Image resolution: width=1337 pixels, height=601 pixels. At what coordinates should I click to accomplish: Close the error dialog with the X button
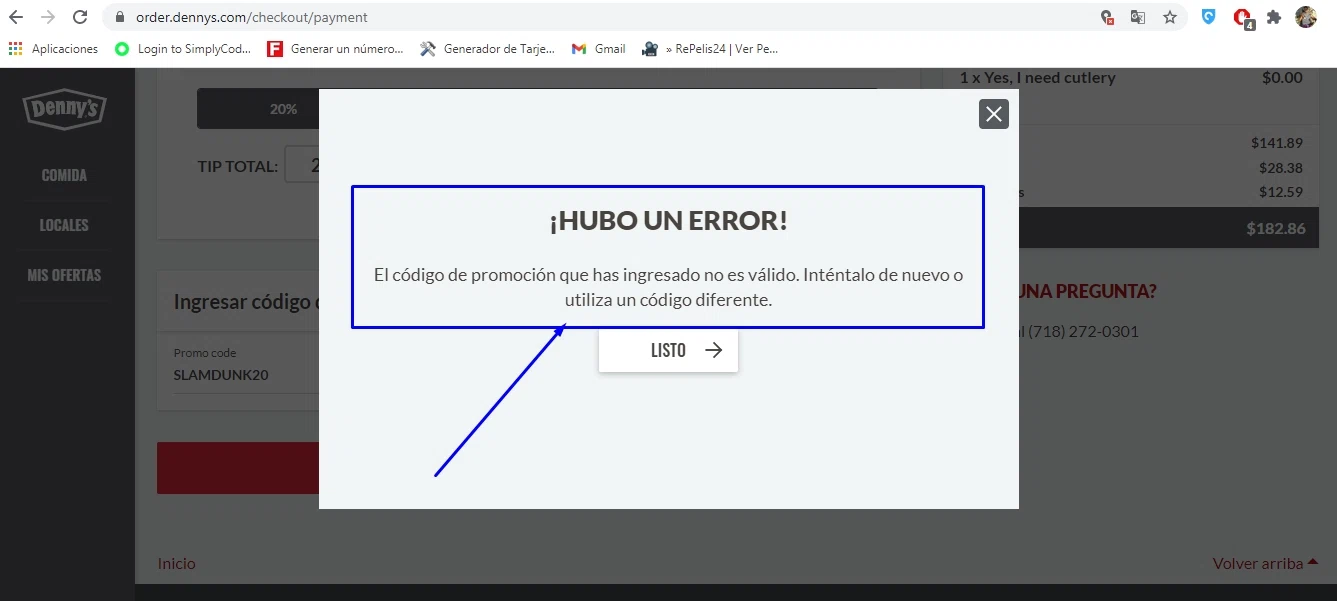[x=993, y=114]
